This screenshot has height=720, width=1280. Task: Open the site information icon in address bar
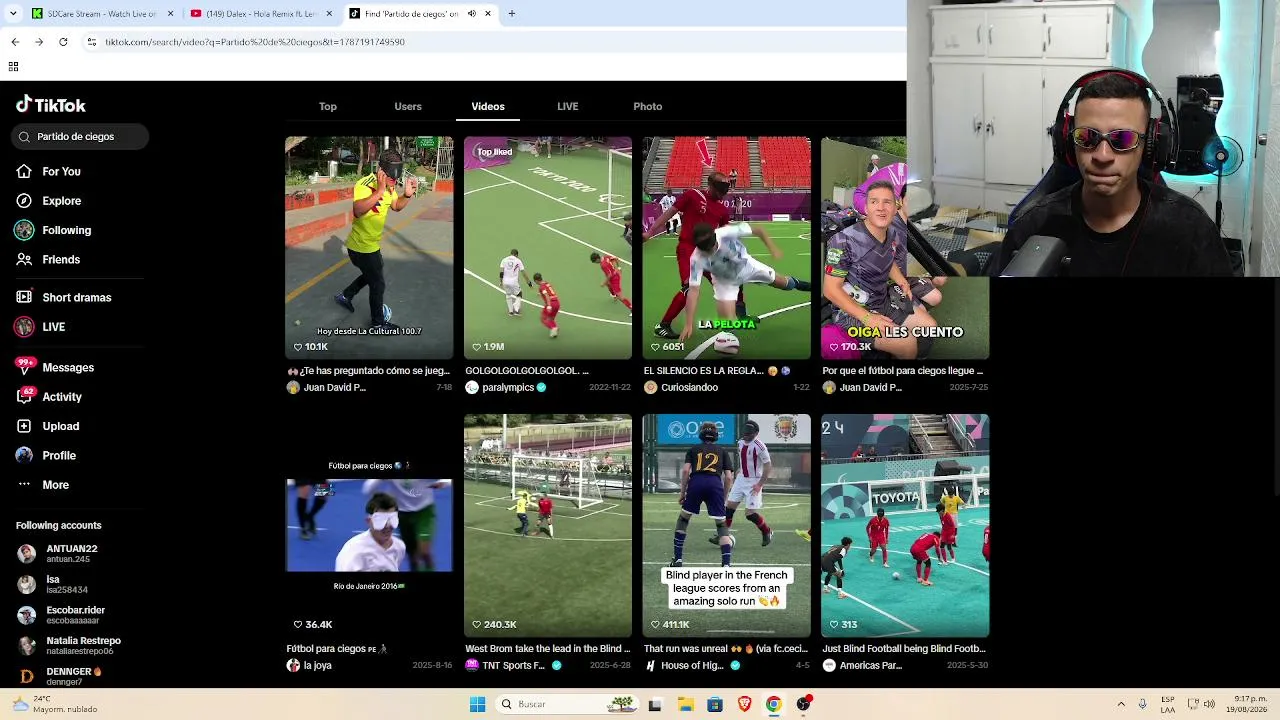pos(91,42)
